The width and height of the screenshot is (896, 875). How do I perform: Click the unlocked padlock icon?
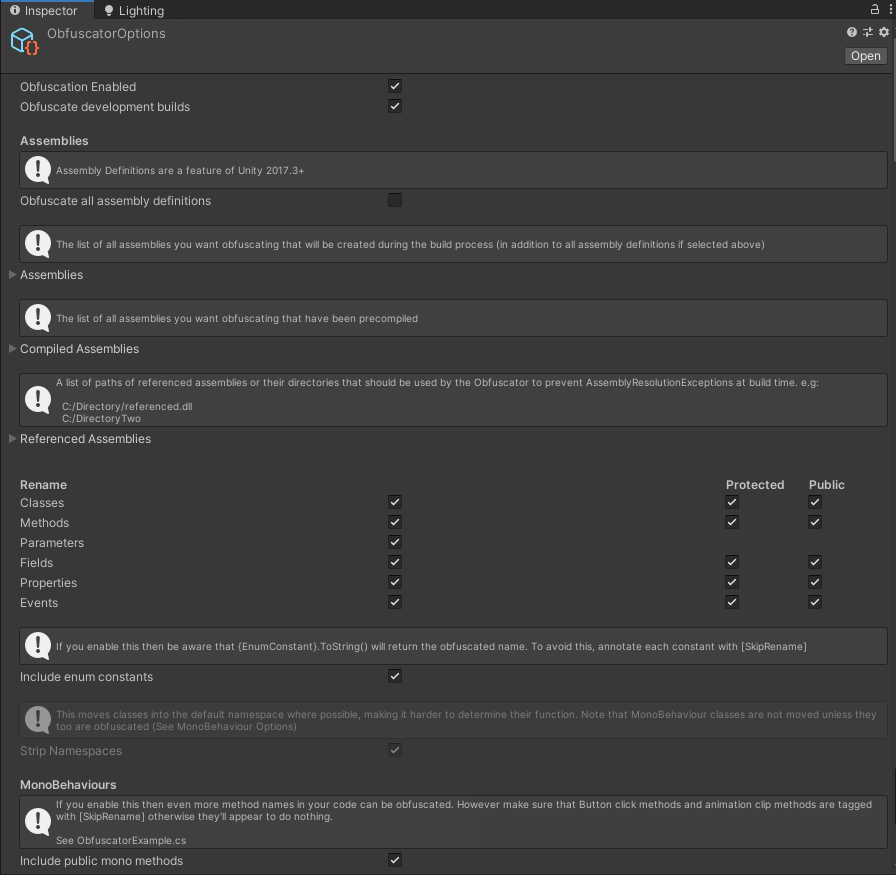873,8
